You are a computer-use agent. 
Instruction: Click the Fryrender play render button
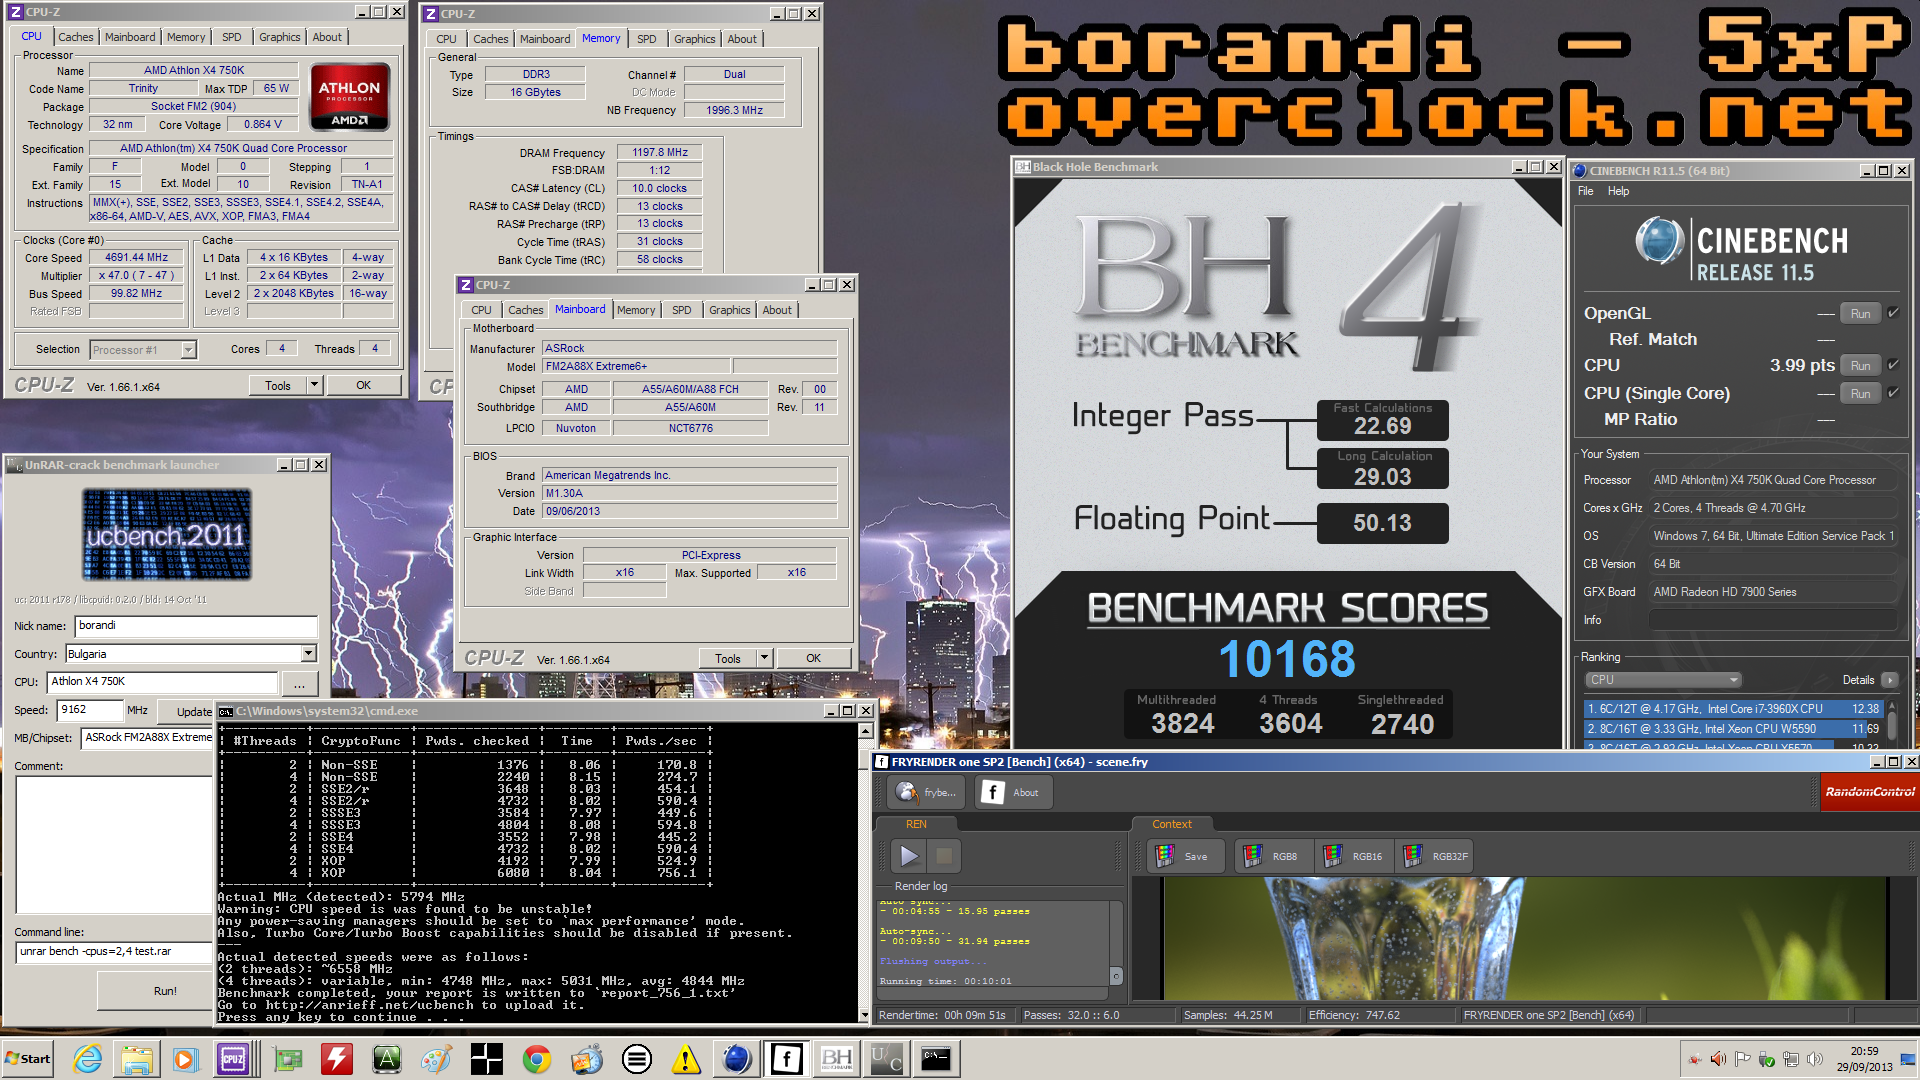tap(909, 856)
